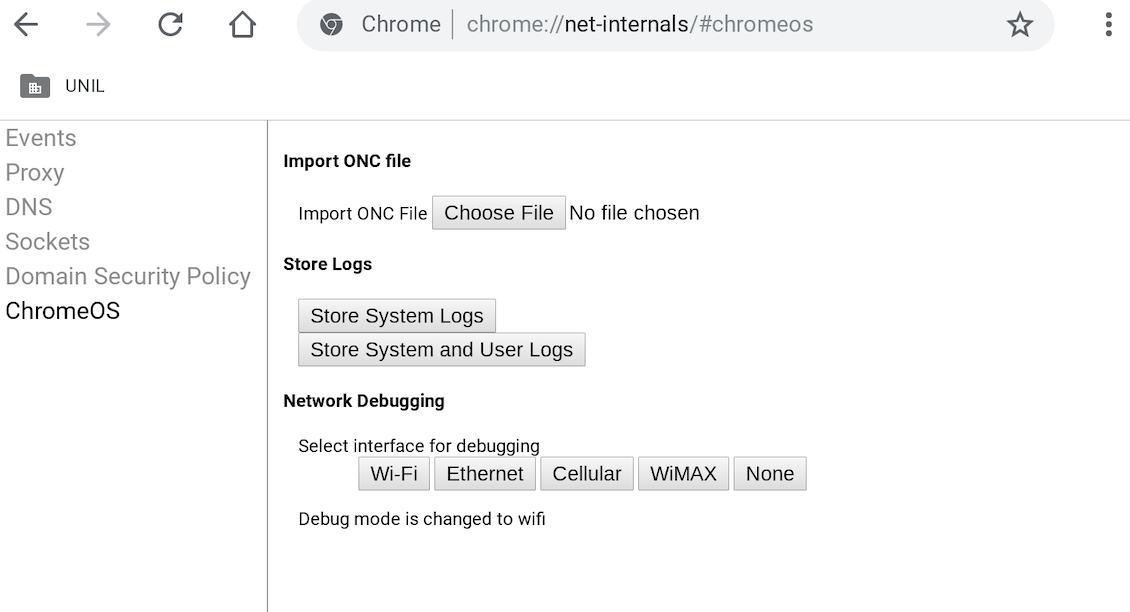
Task: Click Store System and User Logs
Action: point(441,350)
